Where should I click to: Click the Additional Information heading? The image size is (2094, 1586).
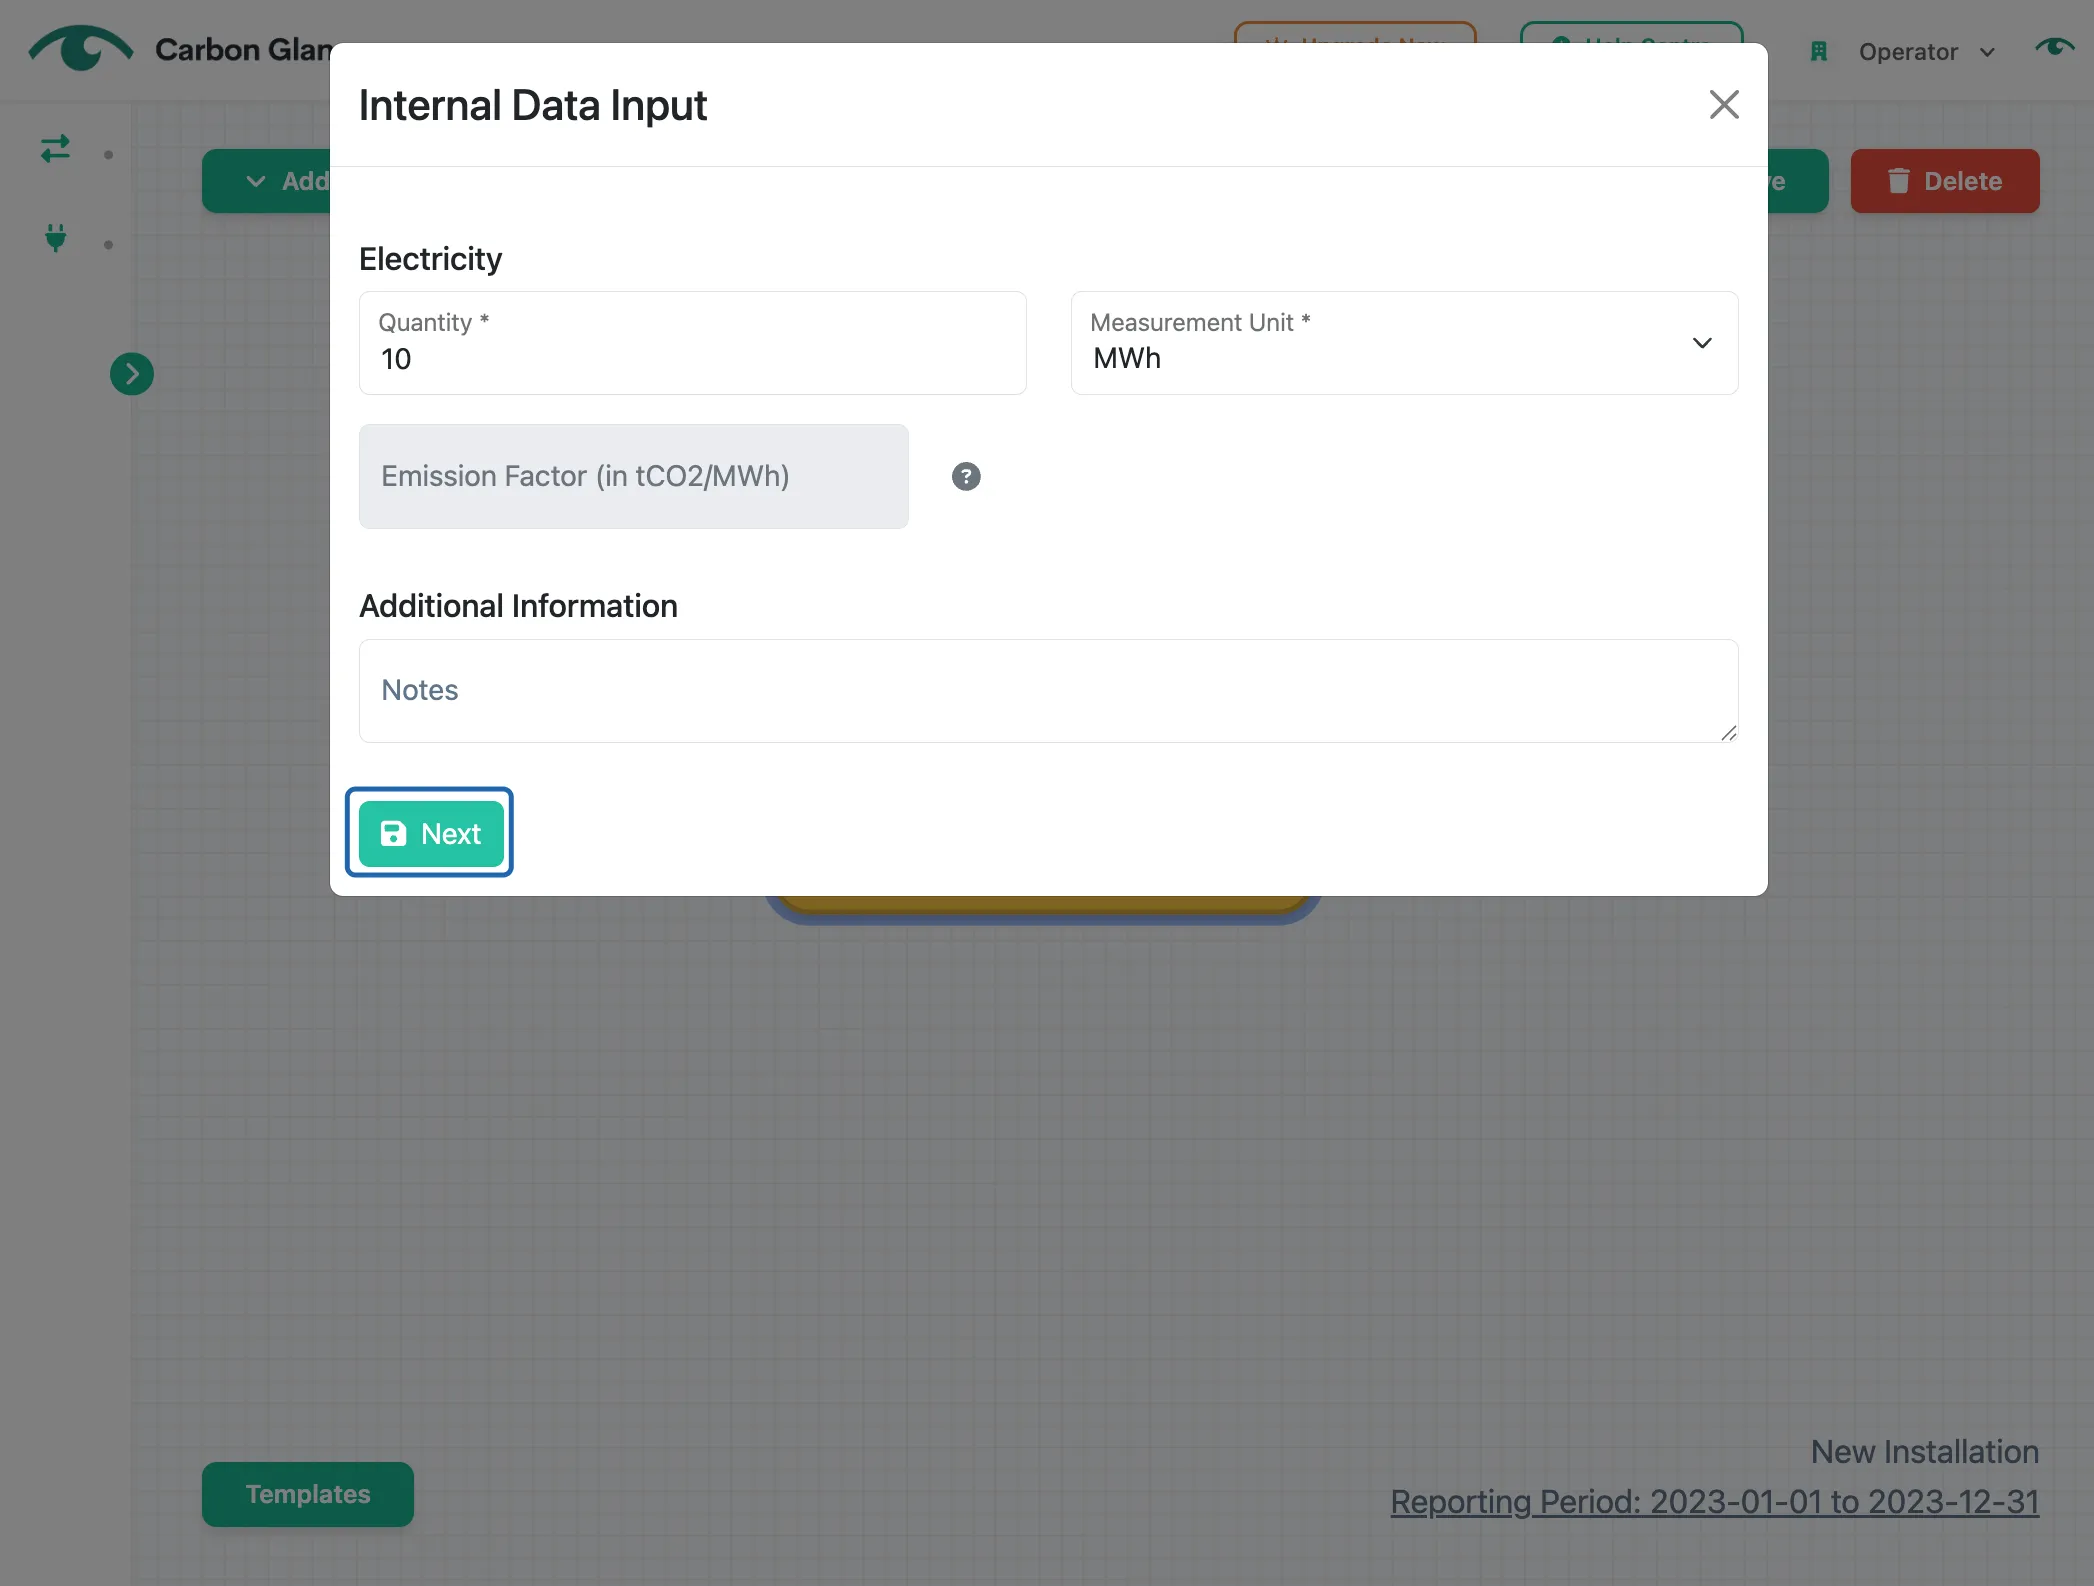(x=518, y=606)
